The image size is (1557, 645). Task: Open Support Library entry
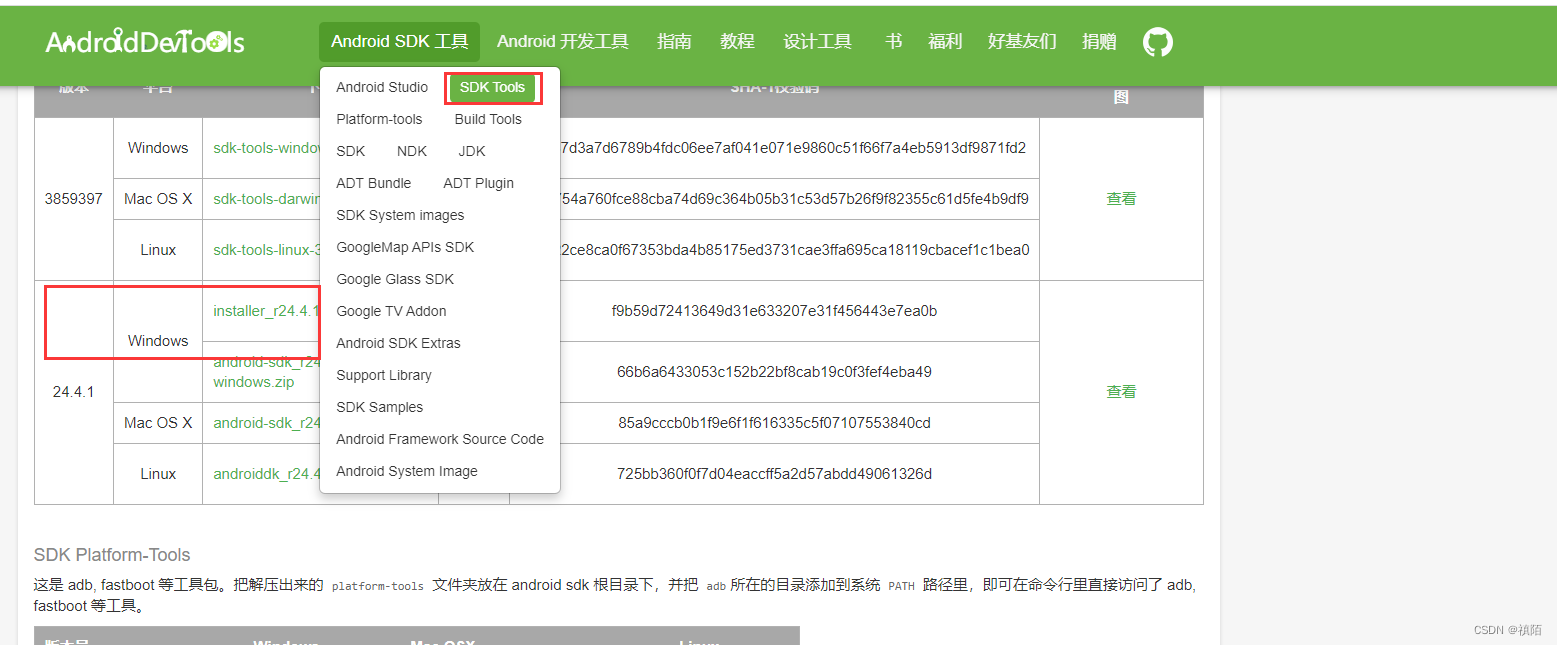pyautogui.click(x=384, y=375)
